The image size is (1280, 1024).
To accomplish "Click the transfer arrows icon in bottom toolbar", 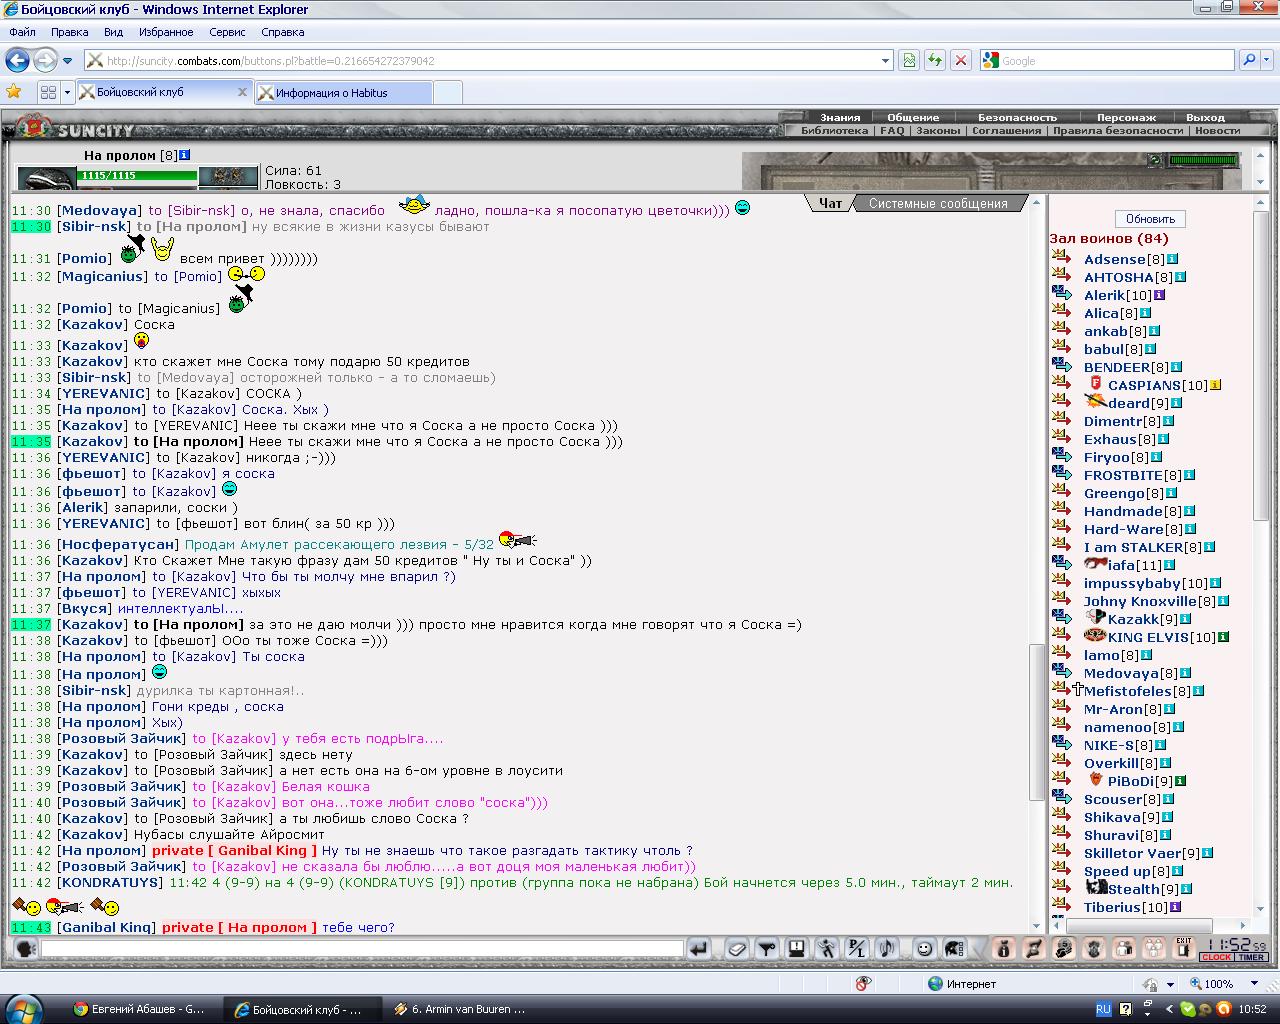I will pos(1034,949).
